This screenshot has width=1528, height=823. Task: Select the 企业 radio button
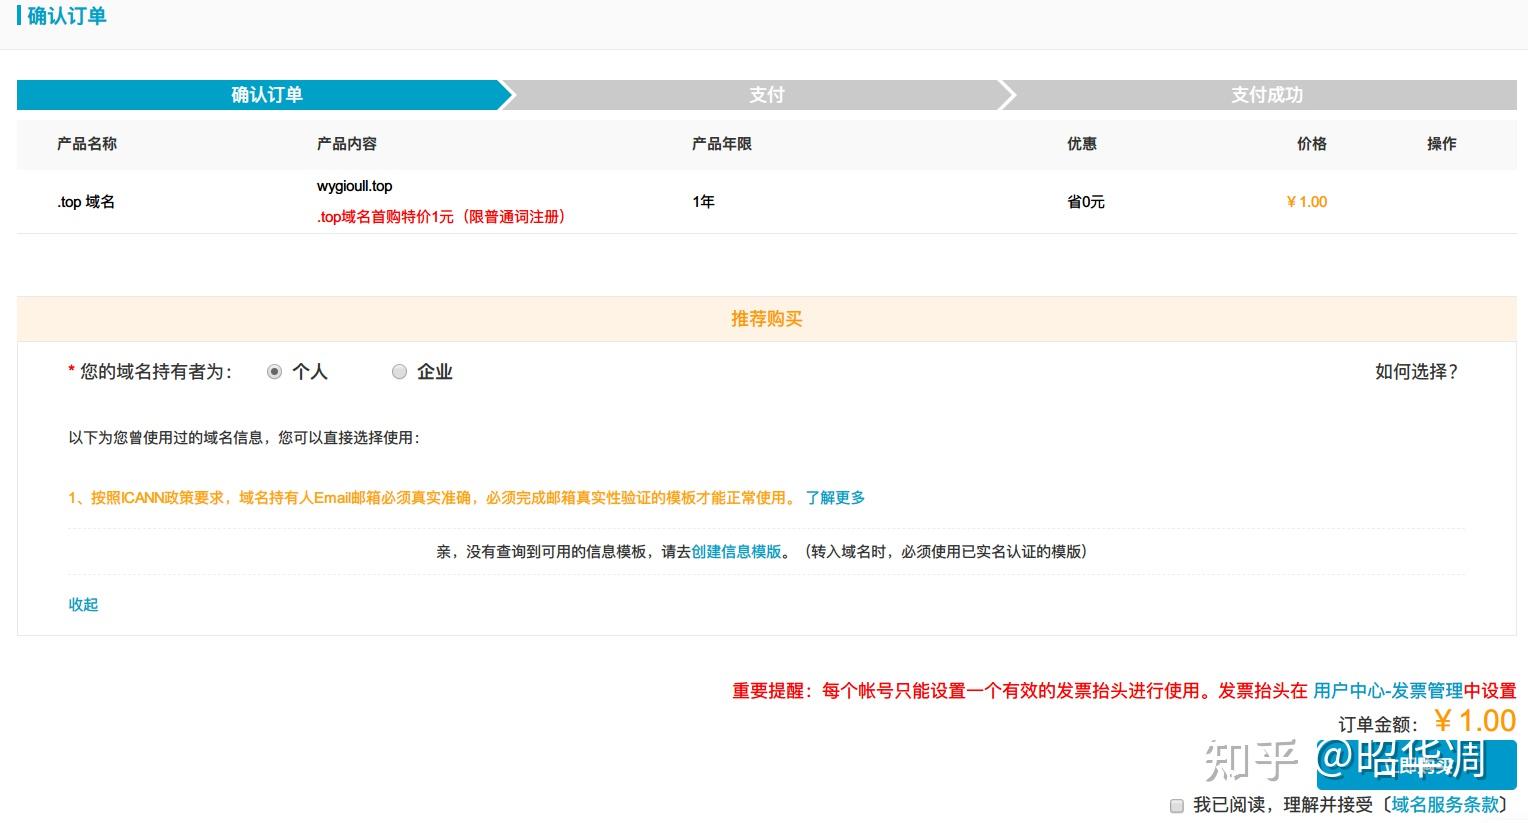[399, 371]
